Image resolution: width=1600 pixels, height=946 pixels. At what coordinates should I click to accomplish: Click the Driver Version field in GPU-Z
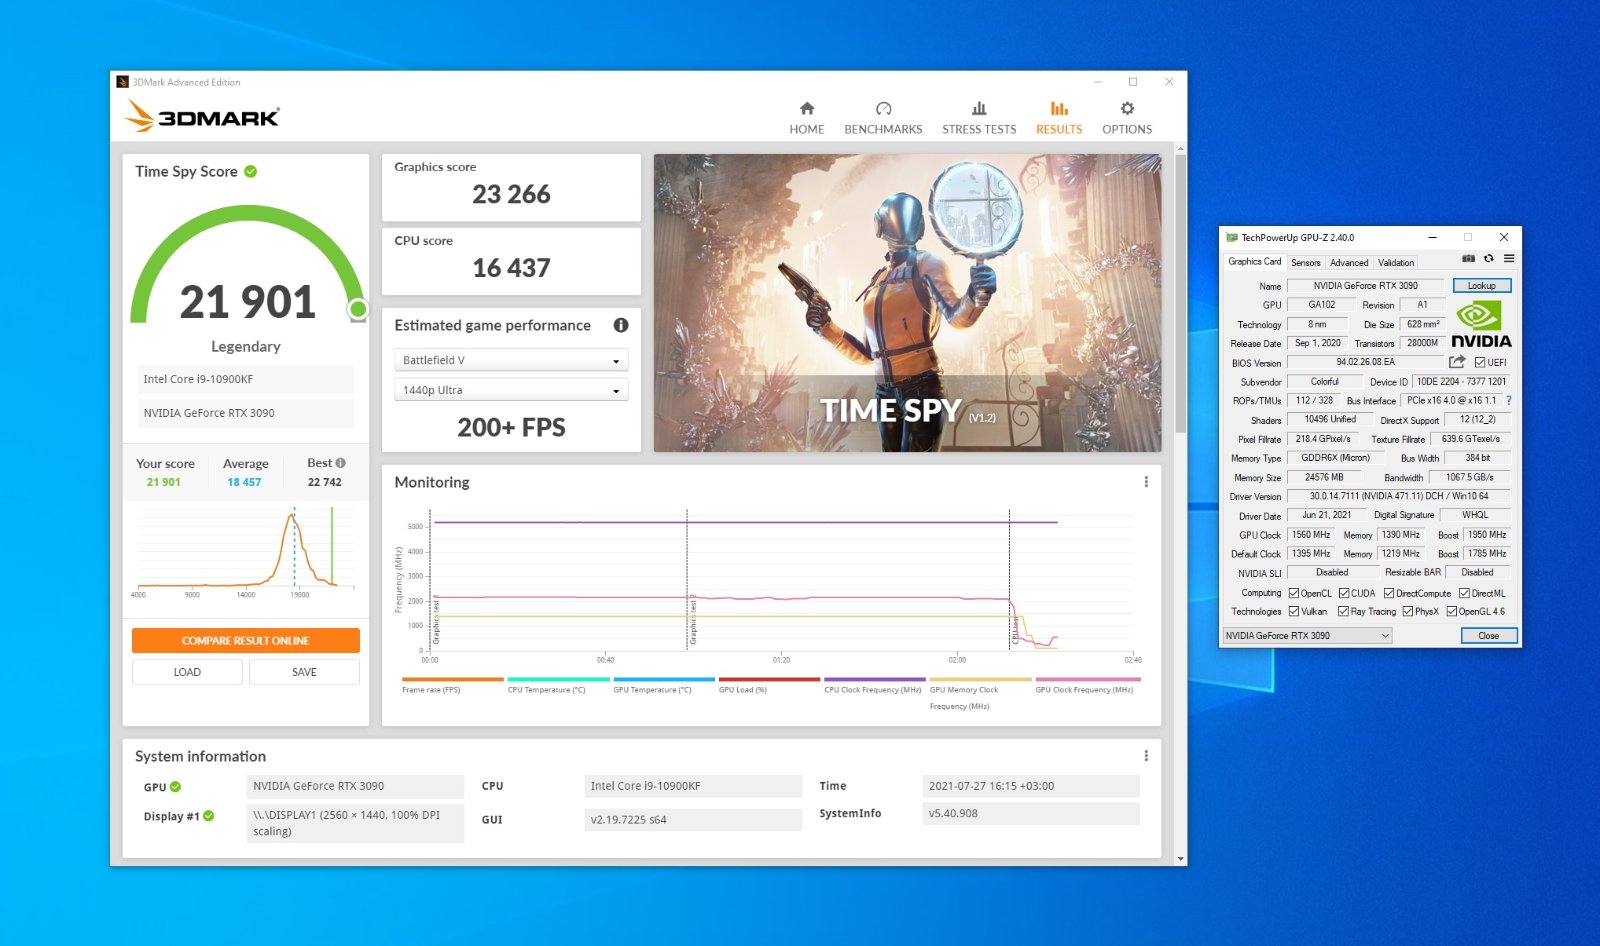pos(1399,496)
